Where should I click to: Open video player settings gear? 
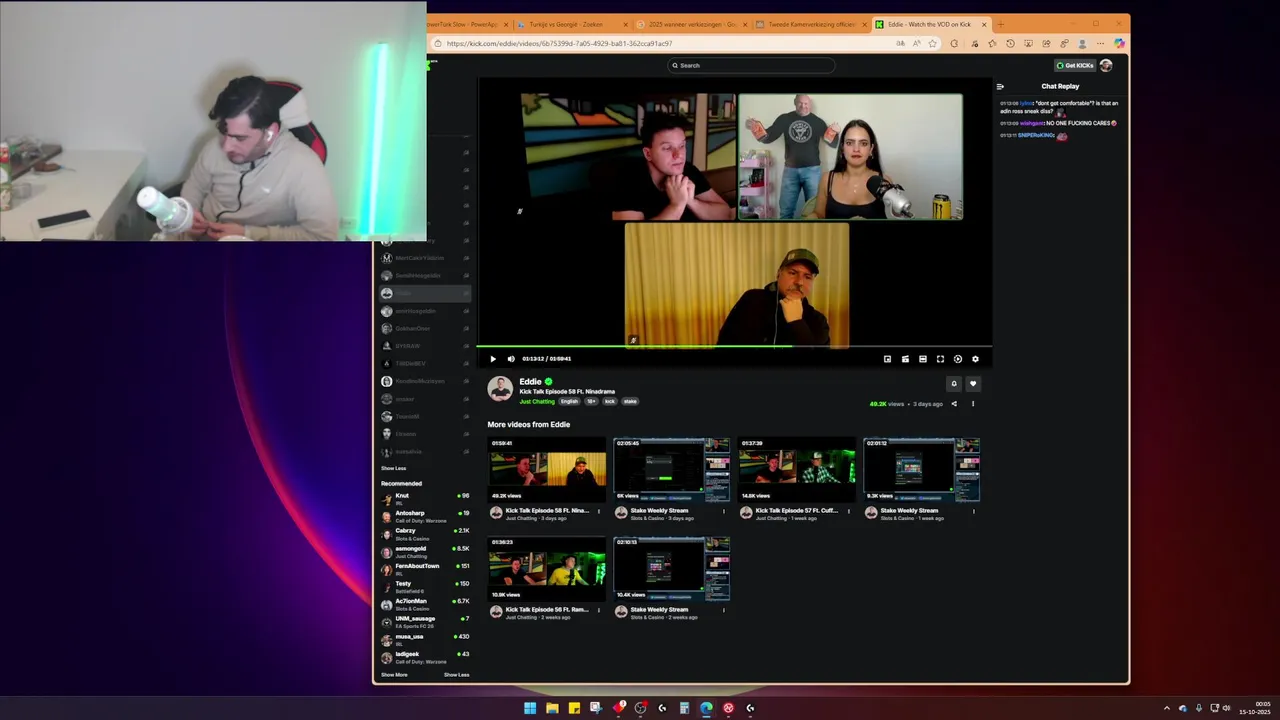975,359
